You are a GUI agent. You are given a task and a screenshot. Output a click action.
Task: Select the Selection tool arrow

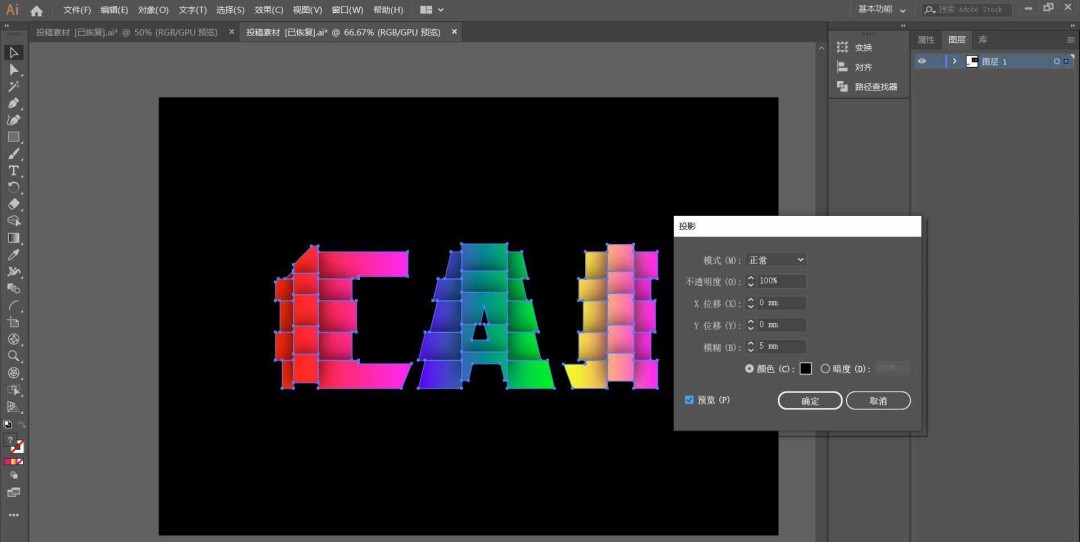pos(14,52)
